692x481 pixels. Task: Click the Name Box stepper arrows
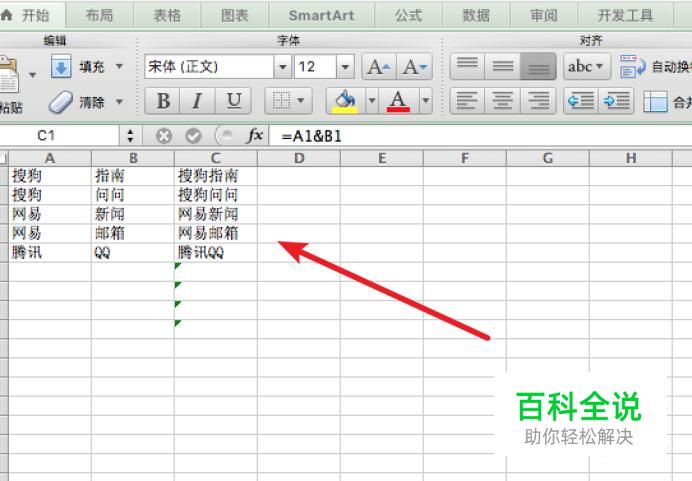point(130,135)
